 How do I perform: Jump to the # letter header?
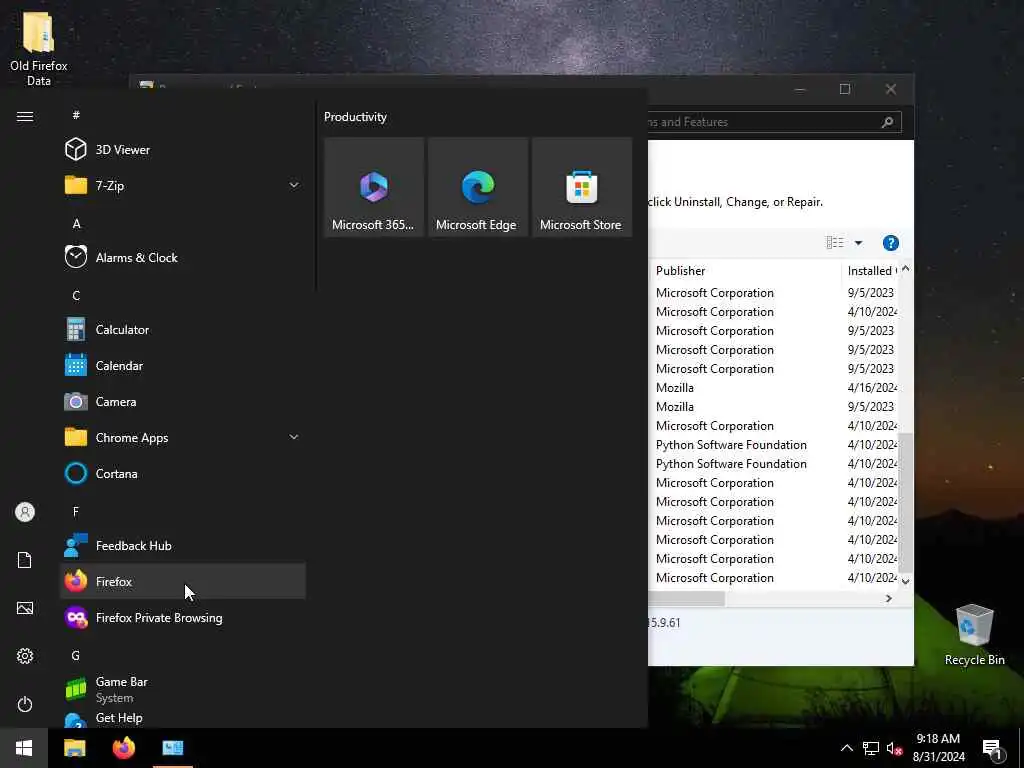coord(76,115)
